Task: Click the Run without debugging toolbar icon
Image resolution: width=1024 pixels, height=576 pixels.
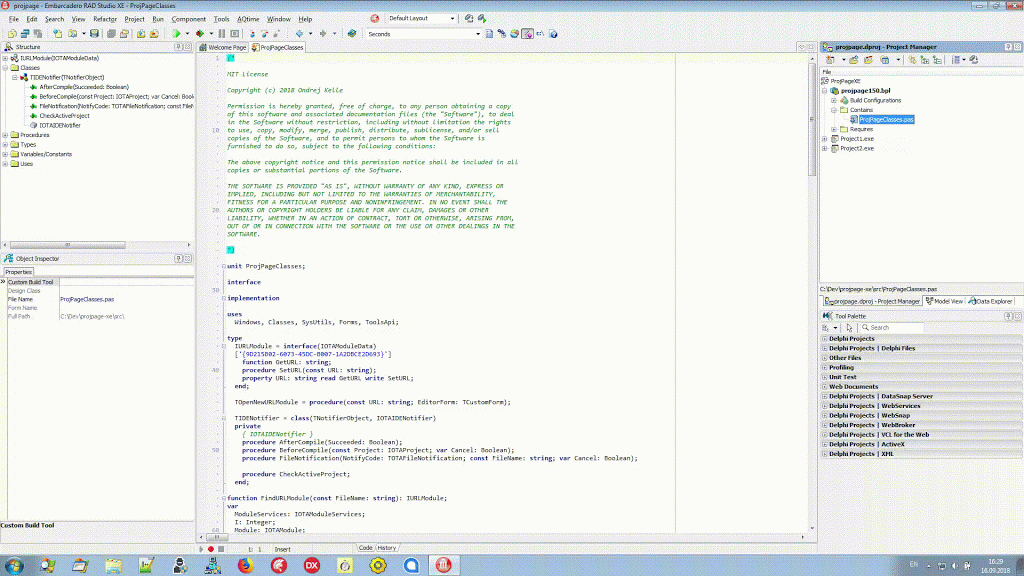Action: pos(199,33)
